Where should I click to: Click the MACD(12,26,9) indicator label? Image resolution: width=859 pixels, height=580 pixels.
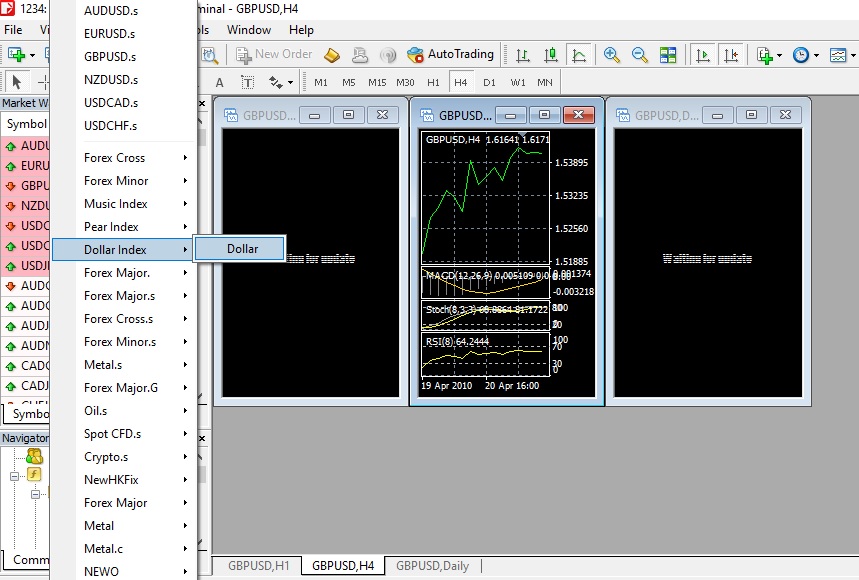click(459, 275)
